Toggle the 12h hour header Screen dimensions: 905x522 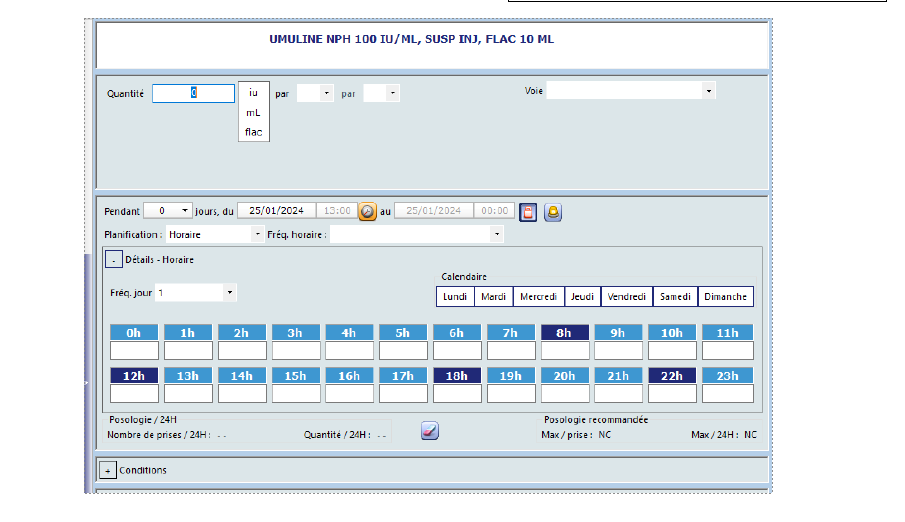click(x=134, y=376)
